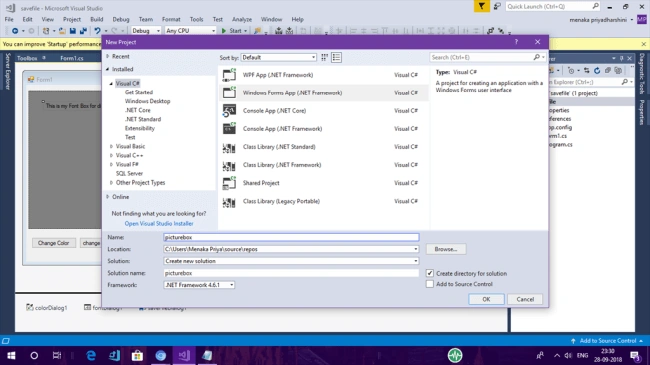Click Navigate Backward toolbar icon

click(15, 31)
